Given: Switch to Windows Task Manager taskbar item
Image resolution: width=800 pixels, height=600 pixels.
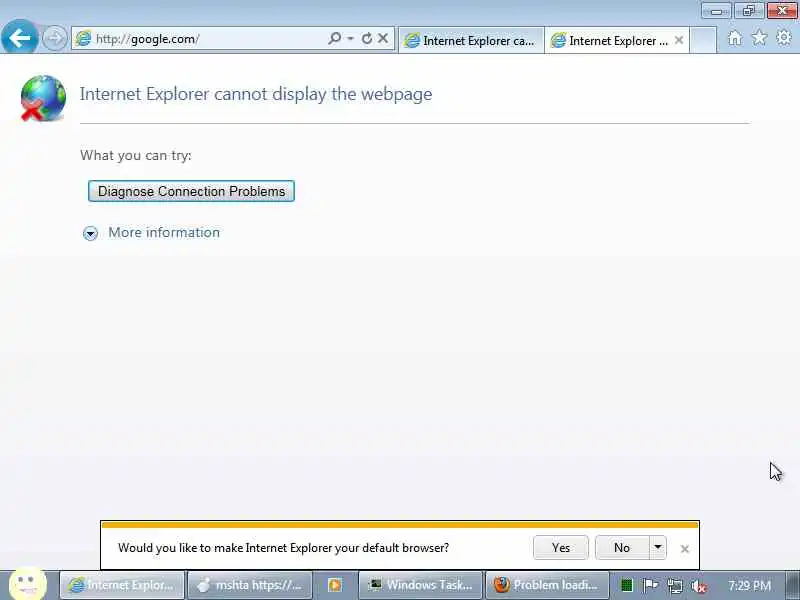Looking at the screenshot, I should 420,585.
